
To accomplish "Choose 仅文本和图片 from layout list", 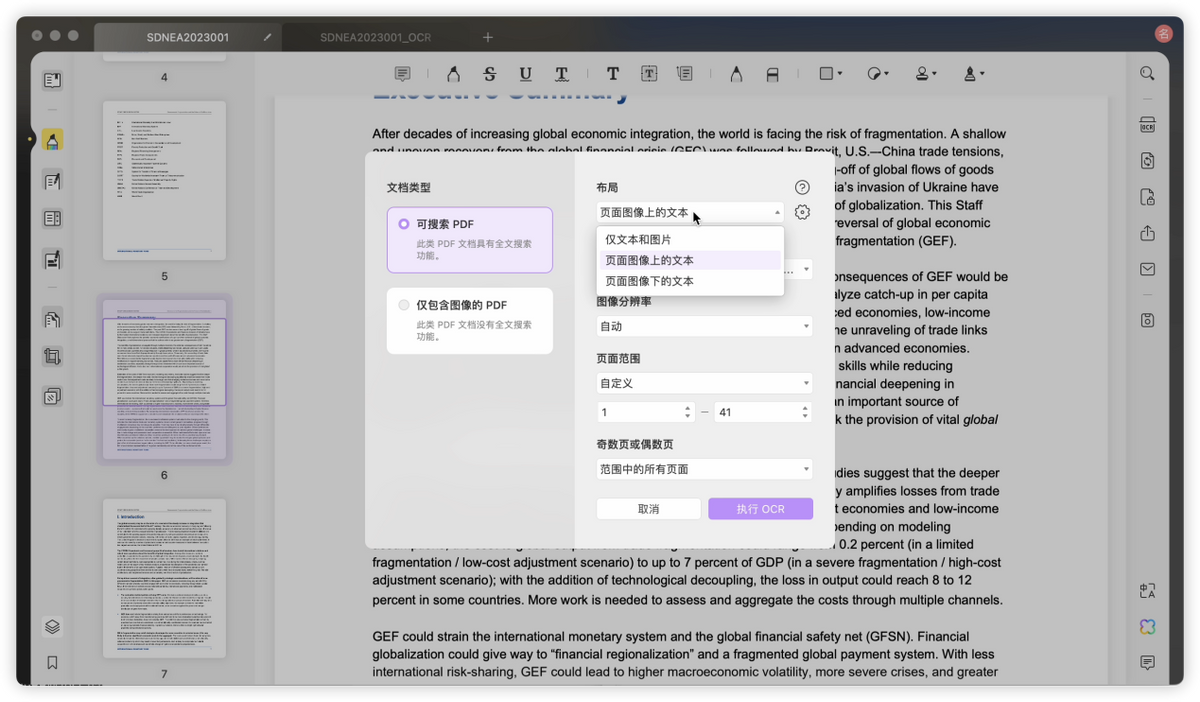I will coord(638,240).
